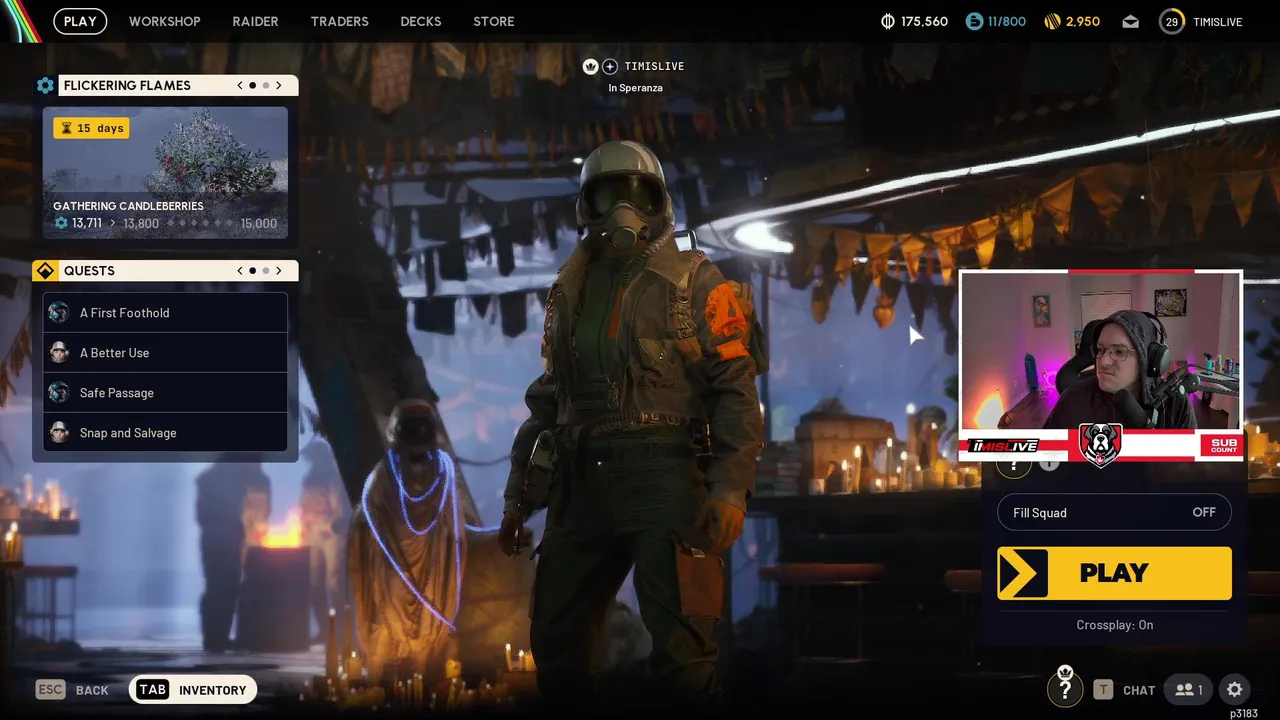Viewport: 1280px width, 720px height.
Task: Switch to the WORKSHOP tab
Action: (x=165, y=21)
